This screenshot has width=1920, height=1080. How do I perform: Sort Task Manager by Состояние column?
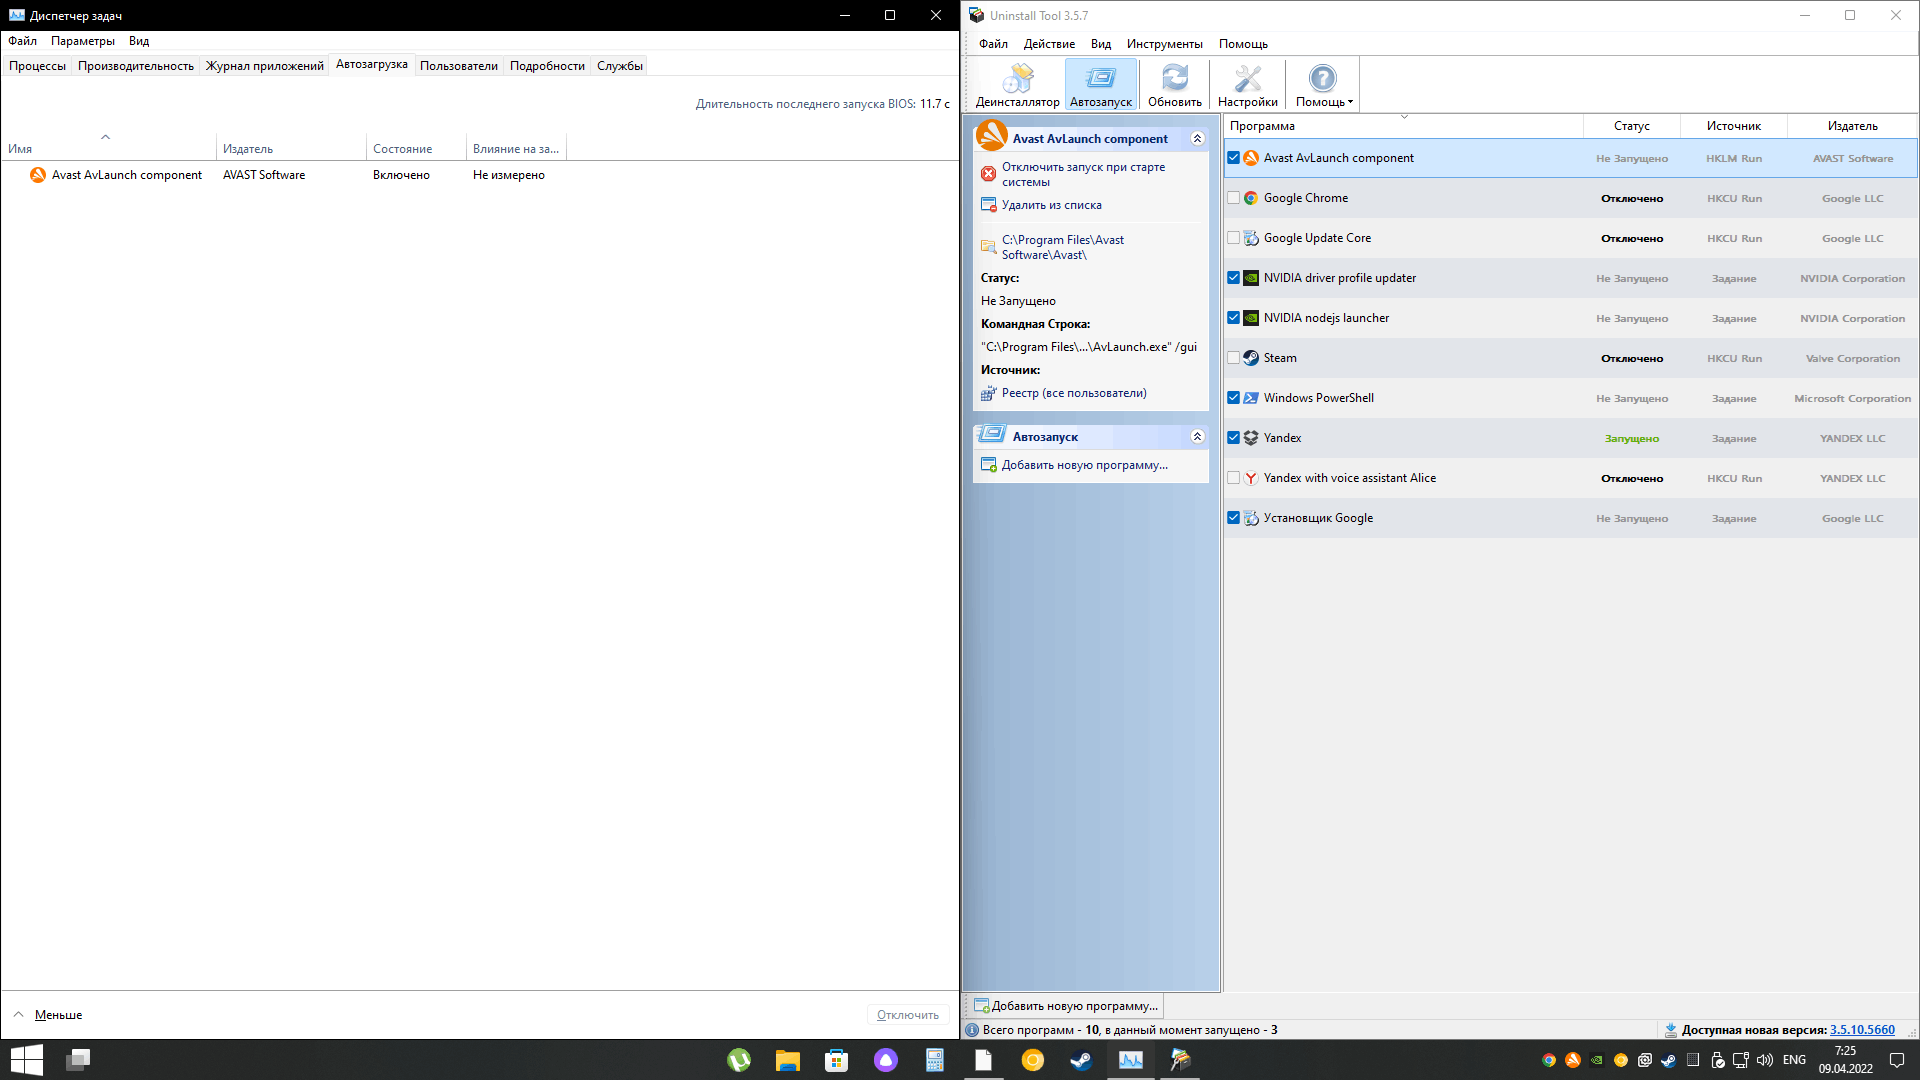416,148
